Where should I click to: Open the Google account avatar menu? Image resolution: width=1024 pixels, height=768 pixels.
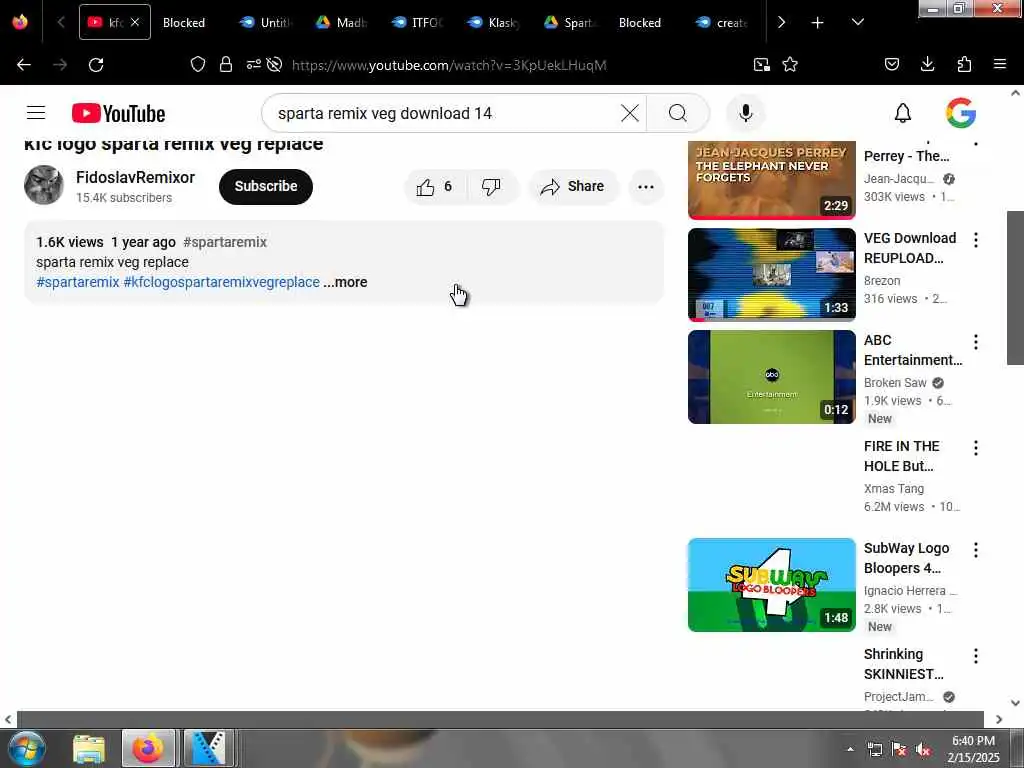click(961, 113)
